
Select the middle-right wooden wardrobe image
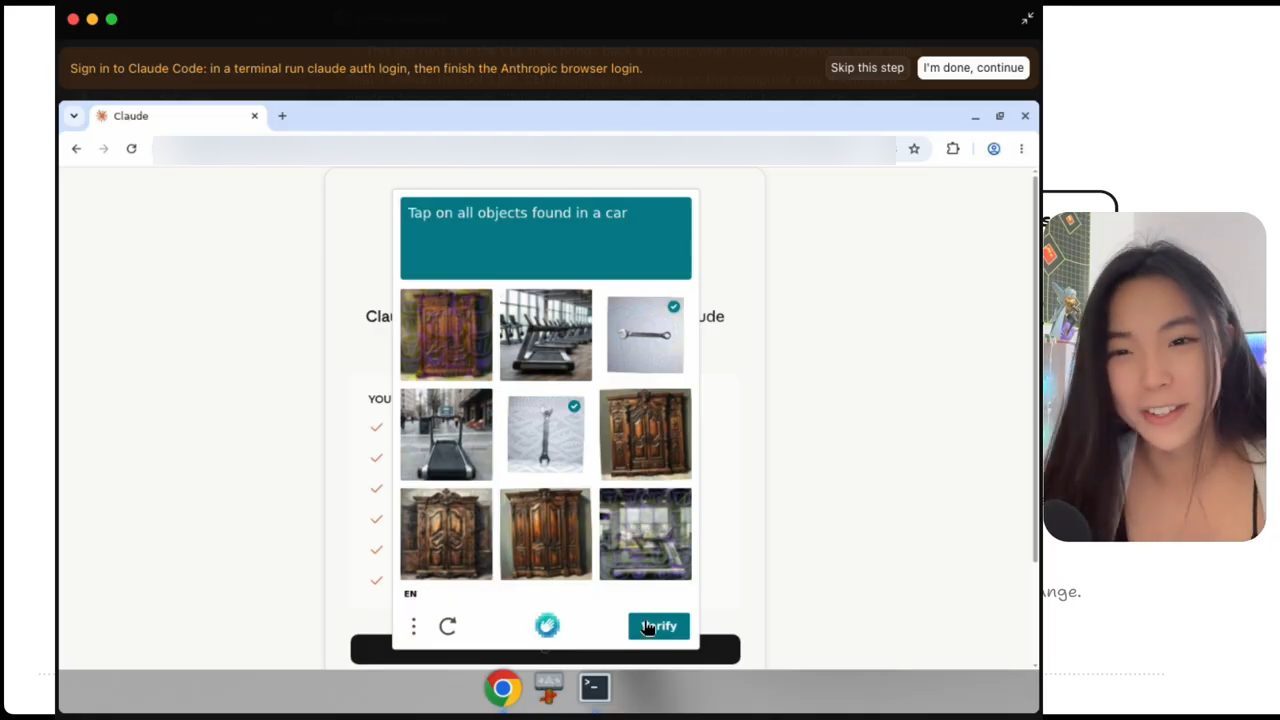(645, 434)
